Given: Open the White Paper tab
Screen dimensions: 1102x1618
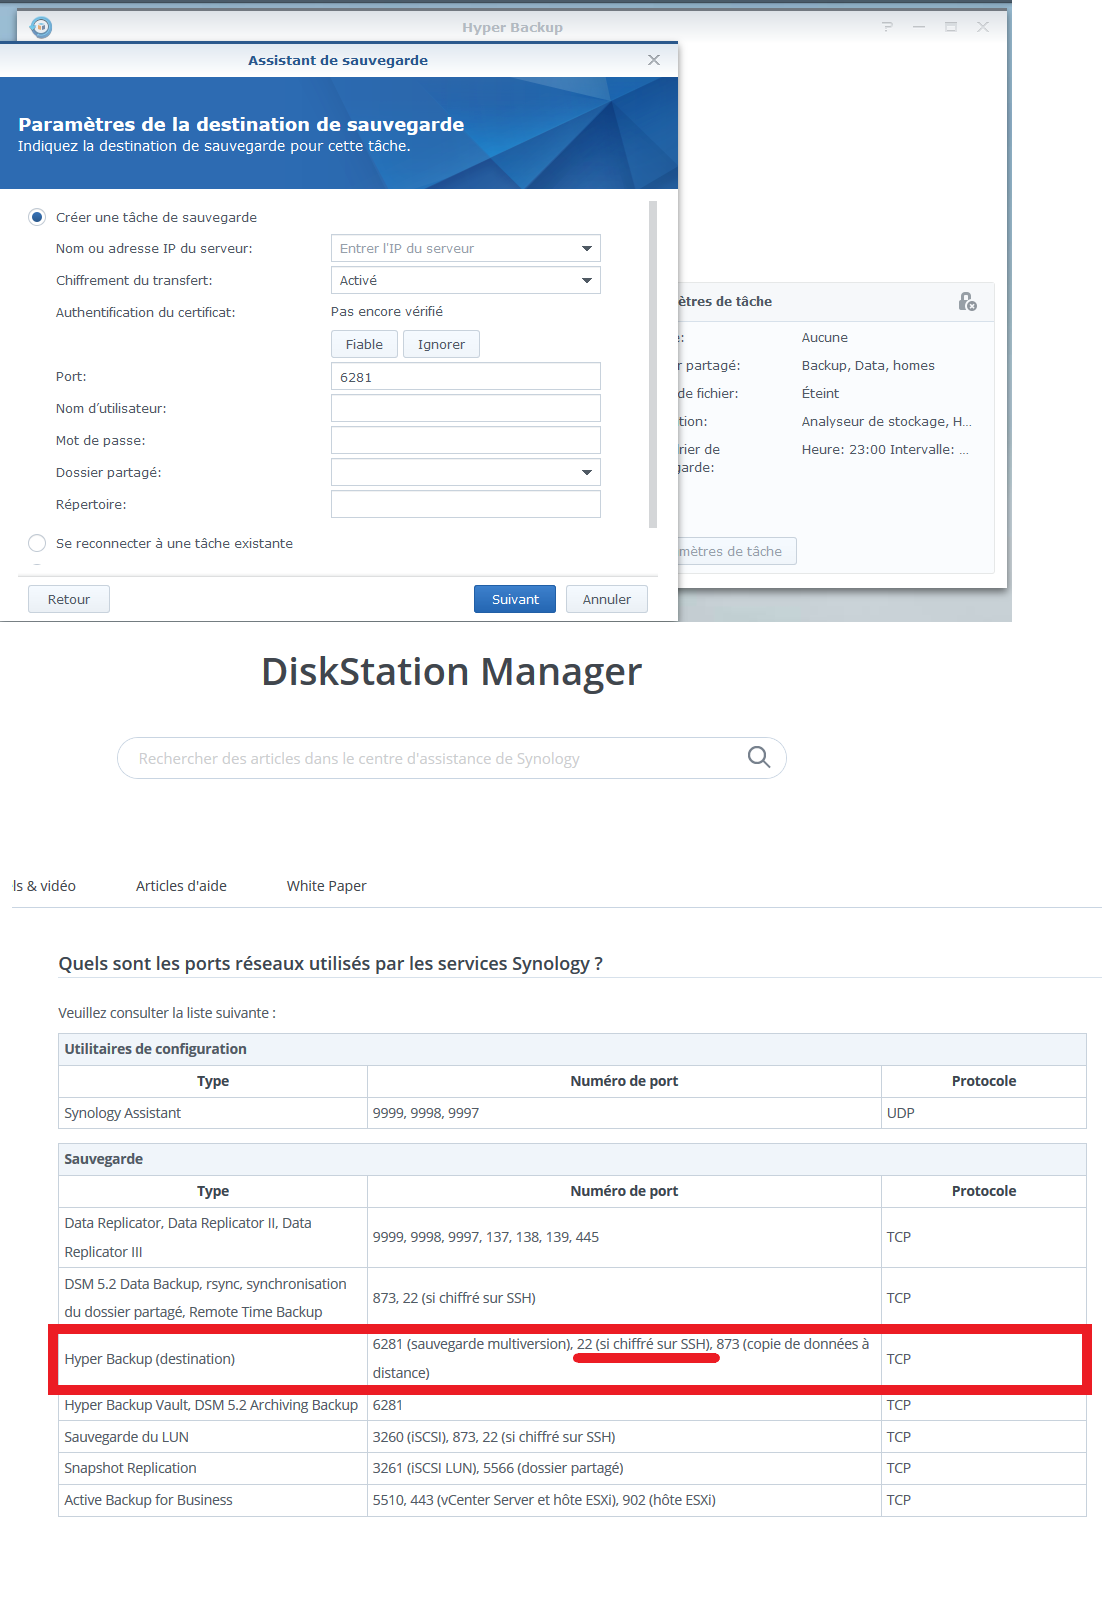Looking at the screenshot, I should coord(326,886).
